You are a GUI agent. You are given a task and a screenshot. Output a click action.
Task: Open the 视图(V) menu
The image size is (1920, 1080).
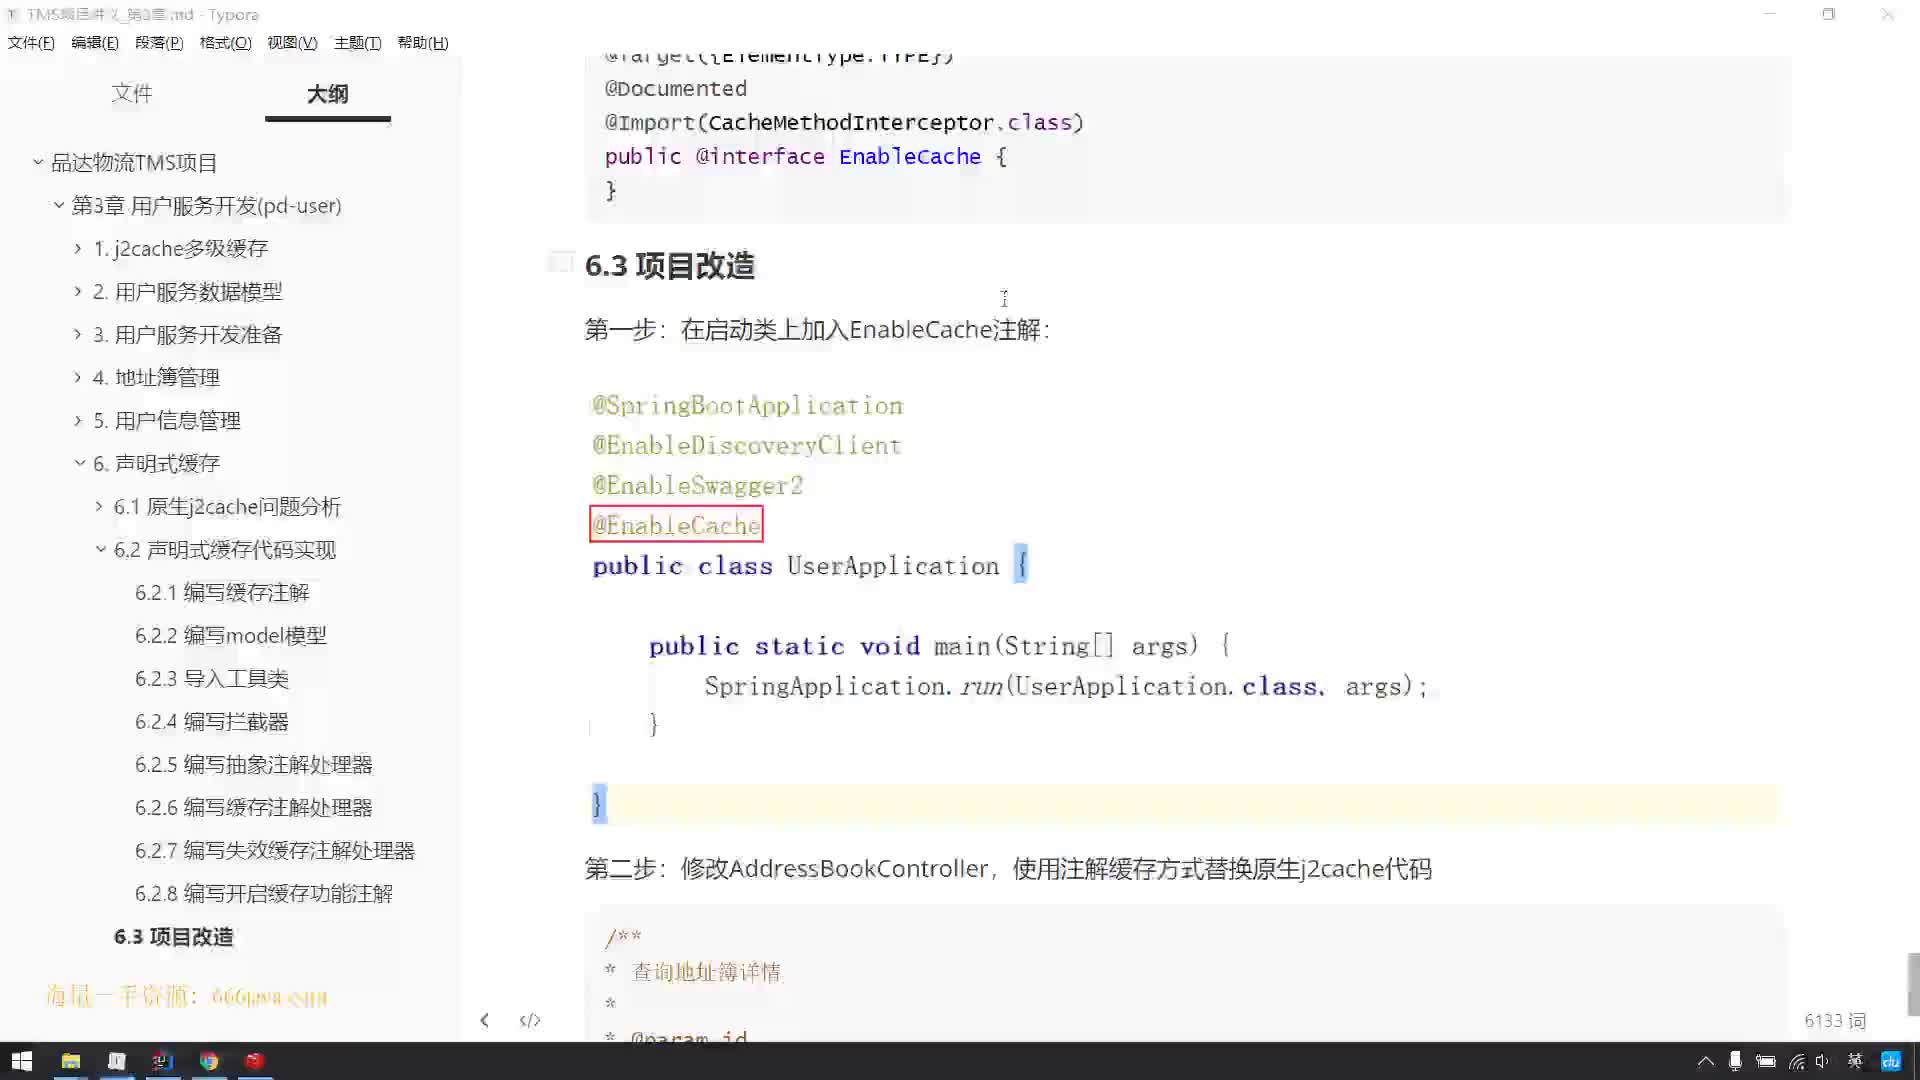coord(292,42)
